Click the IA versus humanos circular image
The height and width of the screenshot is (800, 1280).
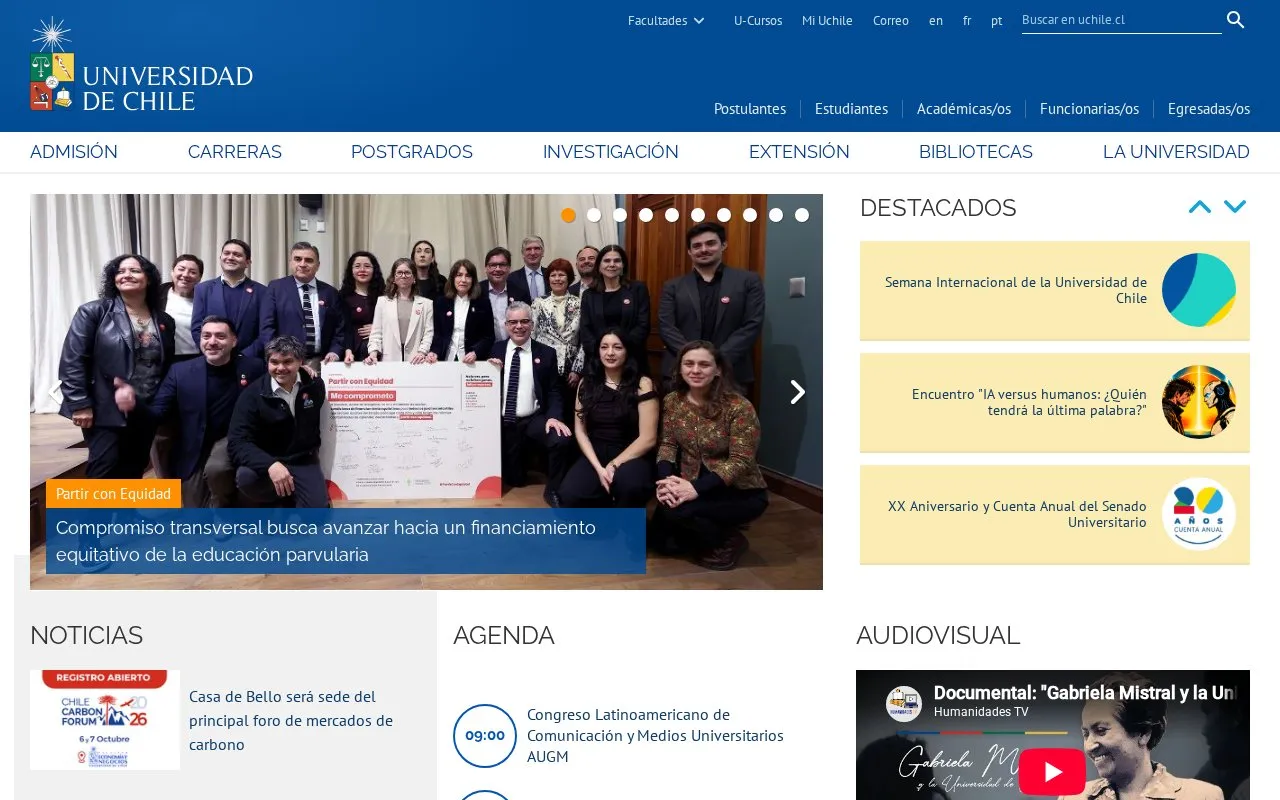tap(1199, 402)
